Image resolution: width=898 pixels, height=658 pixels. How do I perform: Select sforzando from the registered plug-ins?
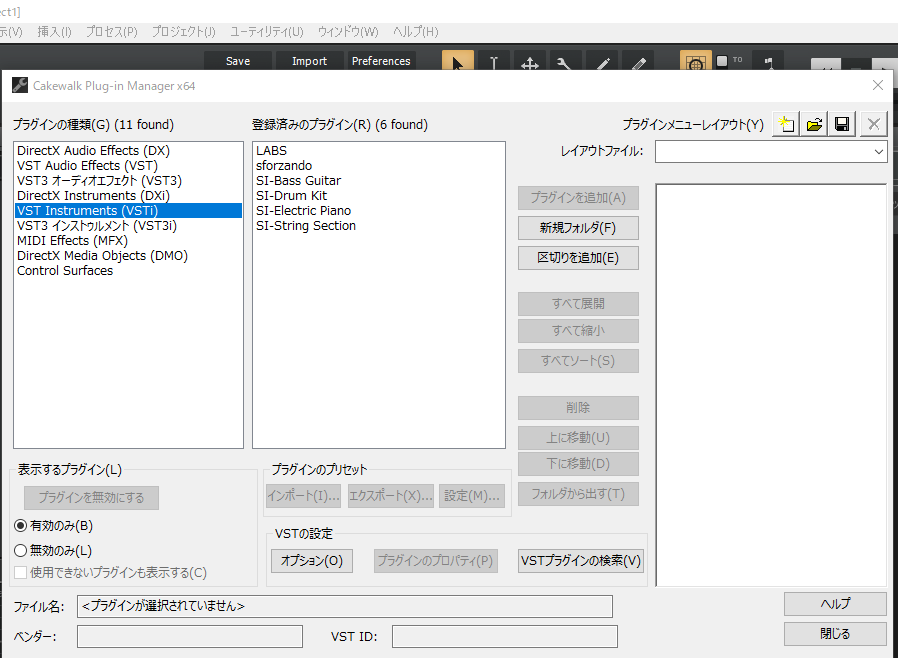coord(286,166)
